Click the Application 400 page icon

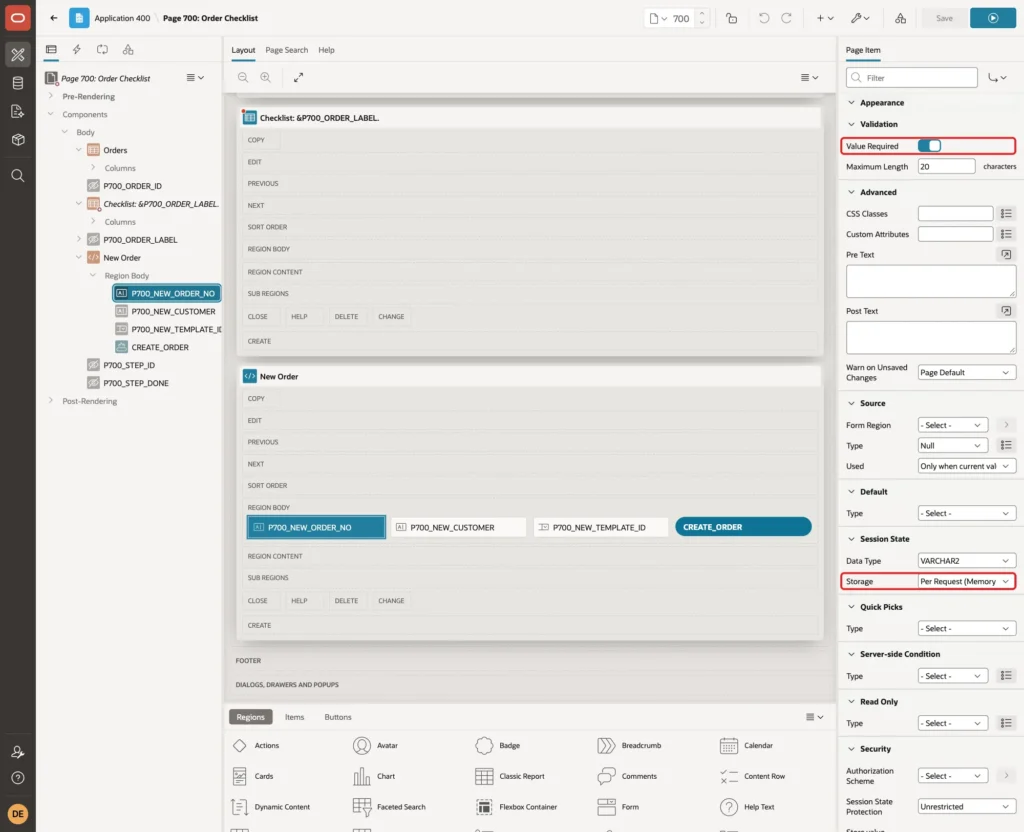pyautogui.click(x=79, y=18)
